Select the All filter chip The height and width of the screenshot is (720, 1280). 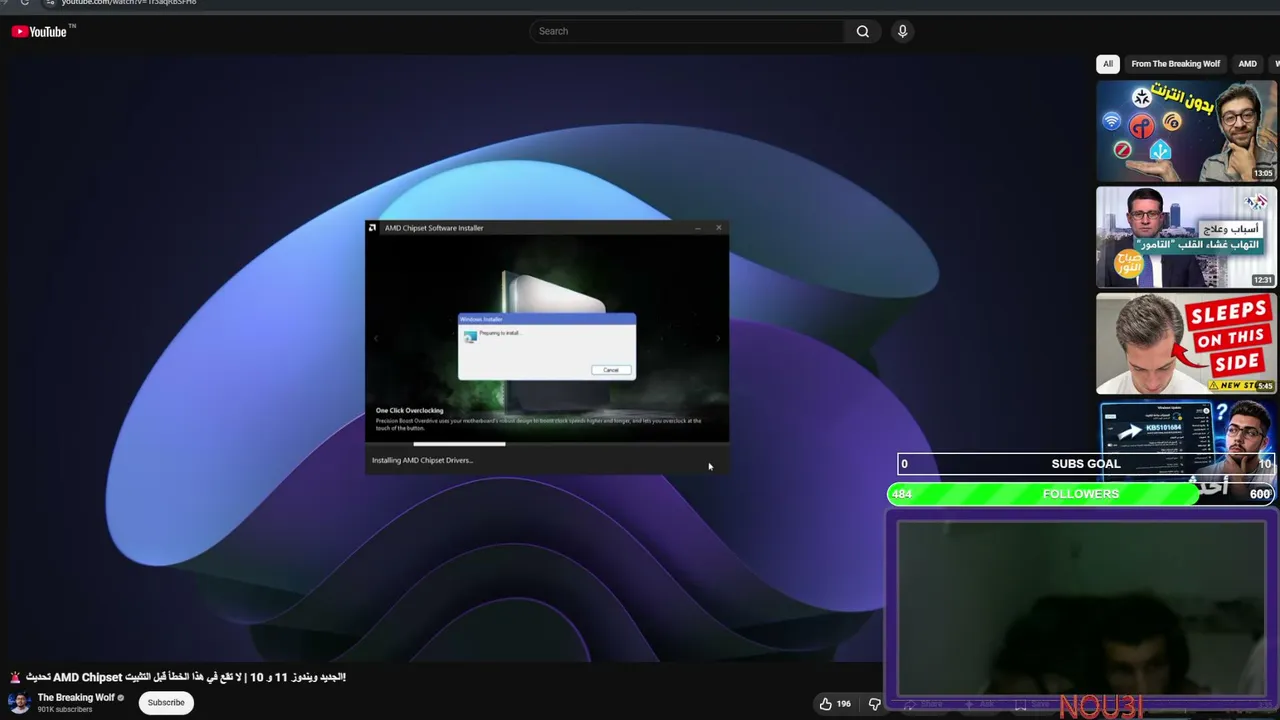tap(1108, 64)
